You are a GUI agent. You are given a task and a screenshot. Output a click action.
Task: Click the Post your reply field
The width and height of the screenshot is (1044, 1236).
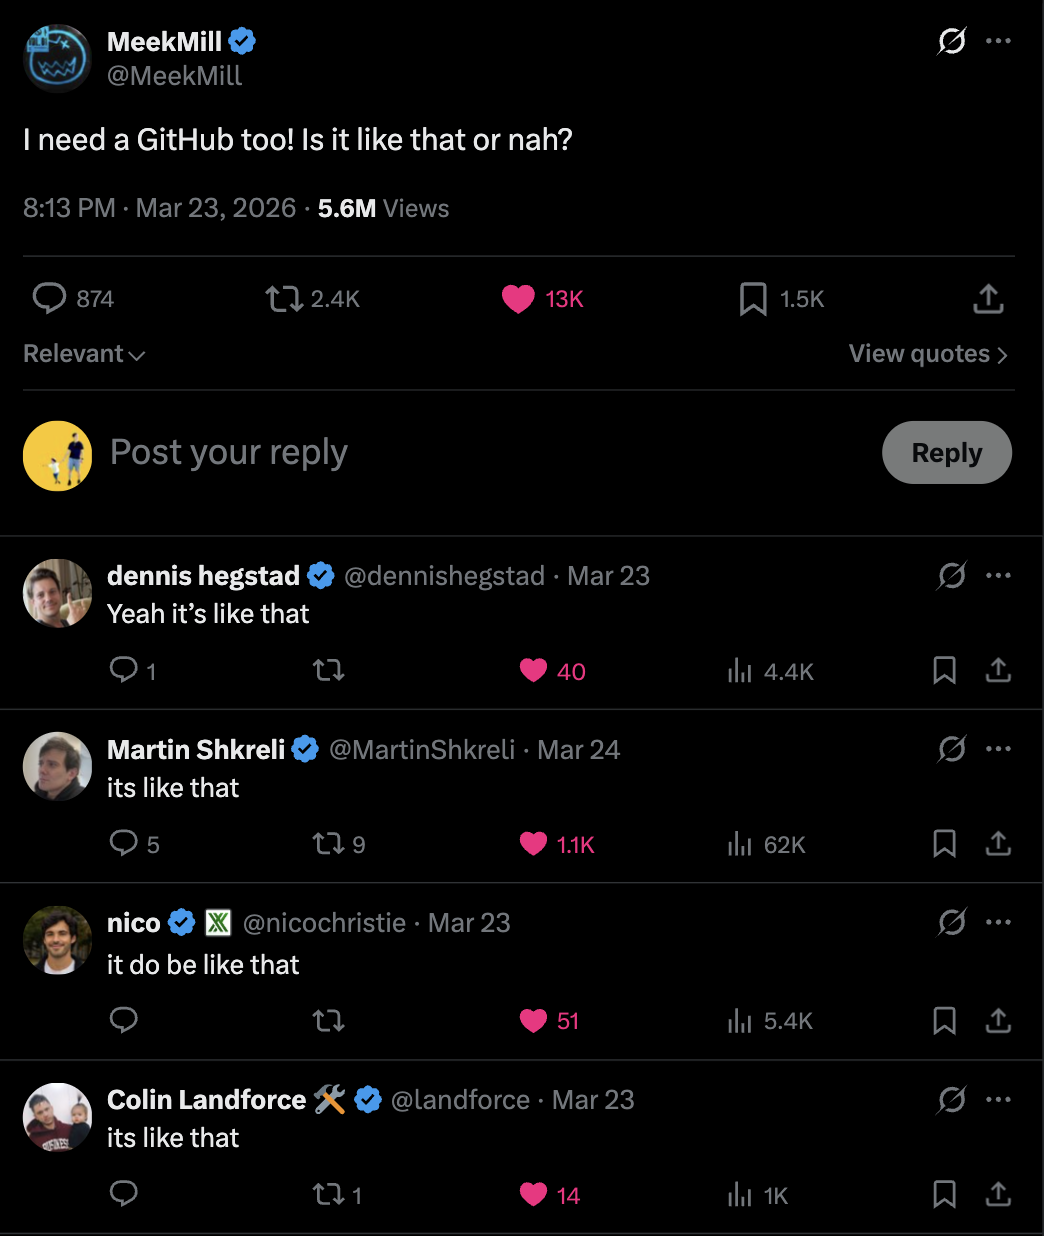400,453
